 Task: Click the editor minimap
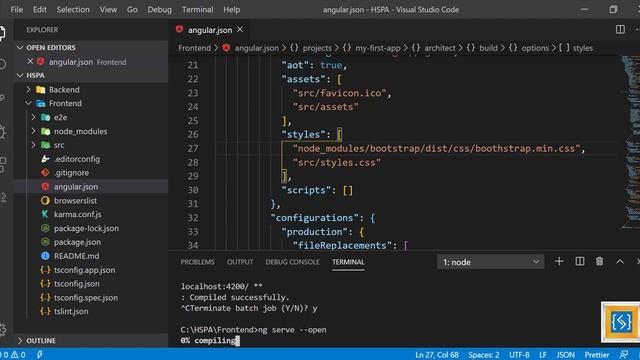pos(630,143)
